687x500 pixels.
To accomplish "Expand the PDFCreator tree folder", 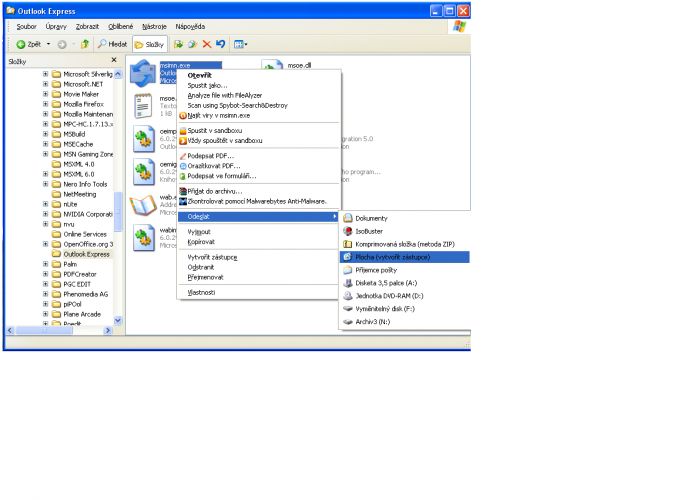I will click(46, 274).
